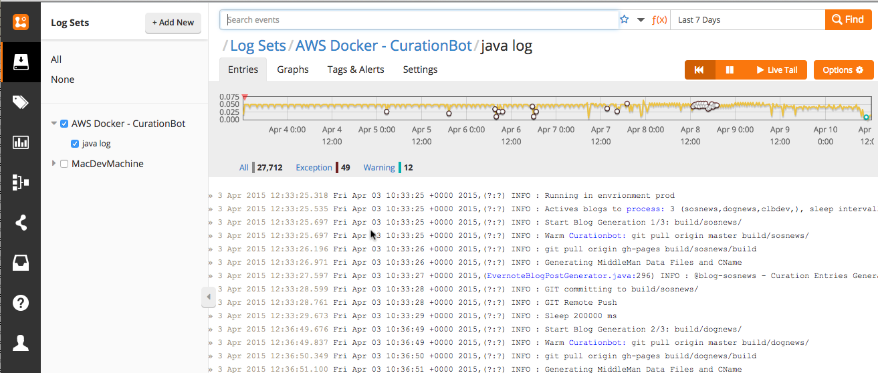Open the saved queries dropdown arrow

(641, 20)
